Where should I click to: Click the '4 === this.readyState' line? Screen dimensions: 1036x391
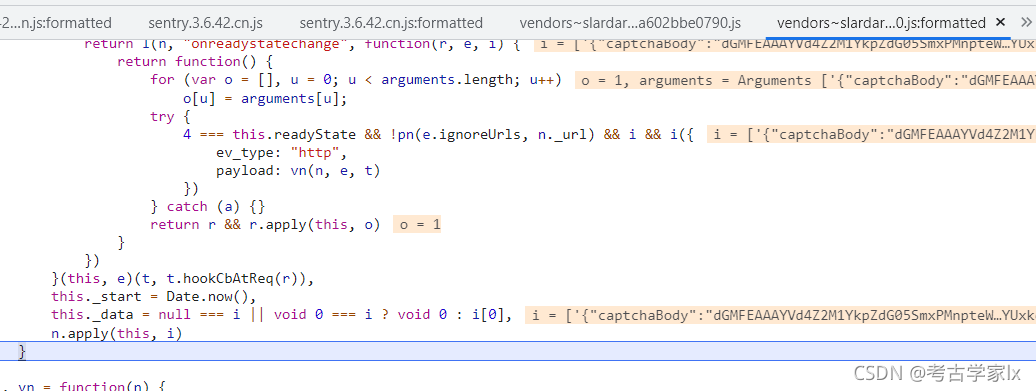(x=439, y=135)
